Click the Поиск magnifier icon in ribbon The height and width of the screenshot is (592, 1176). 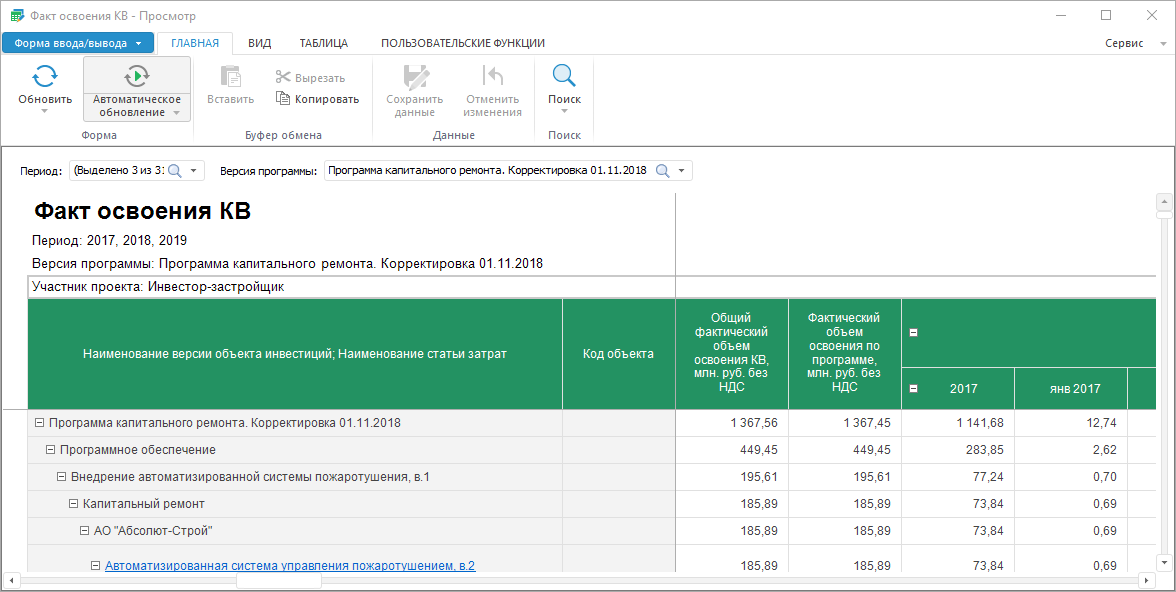pyautogui.click(x=564, y=77)
